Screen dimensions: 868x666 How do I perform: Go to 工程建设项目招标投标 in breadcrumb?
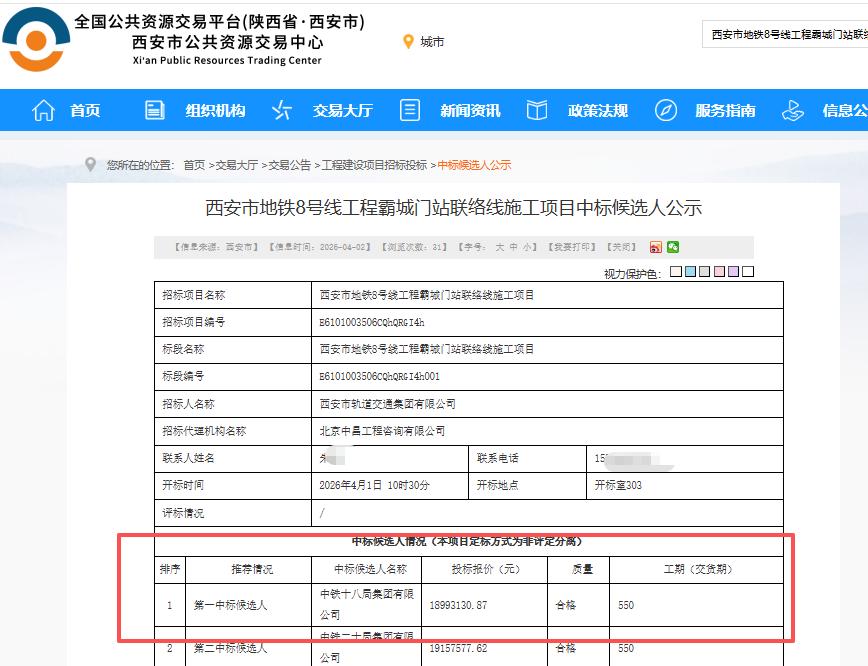point(374,165)
